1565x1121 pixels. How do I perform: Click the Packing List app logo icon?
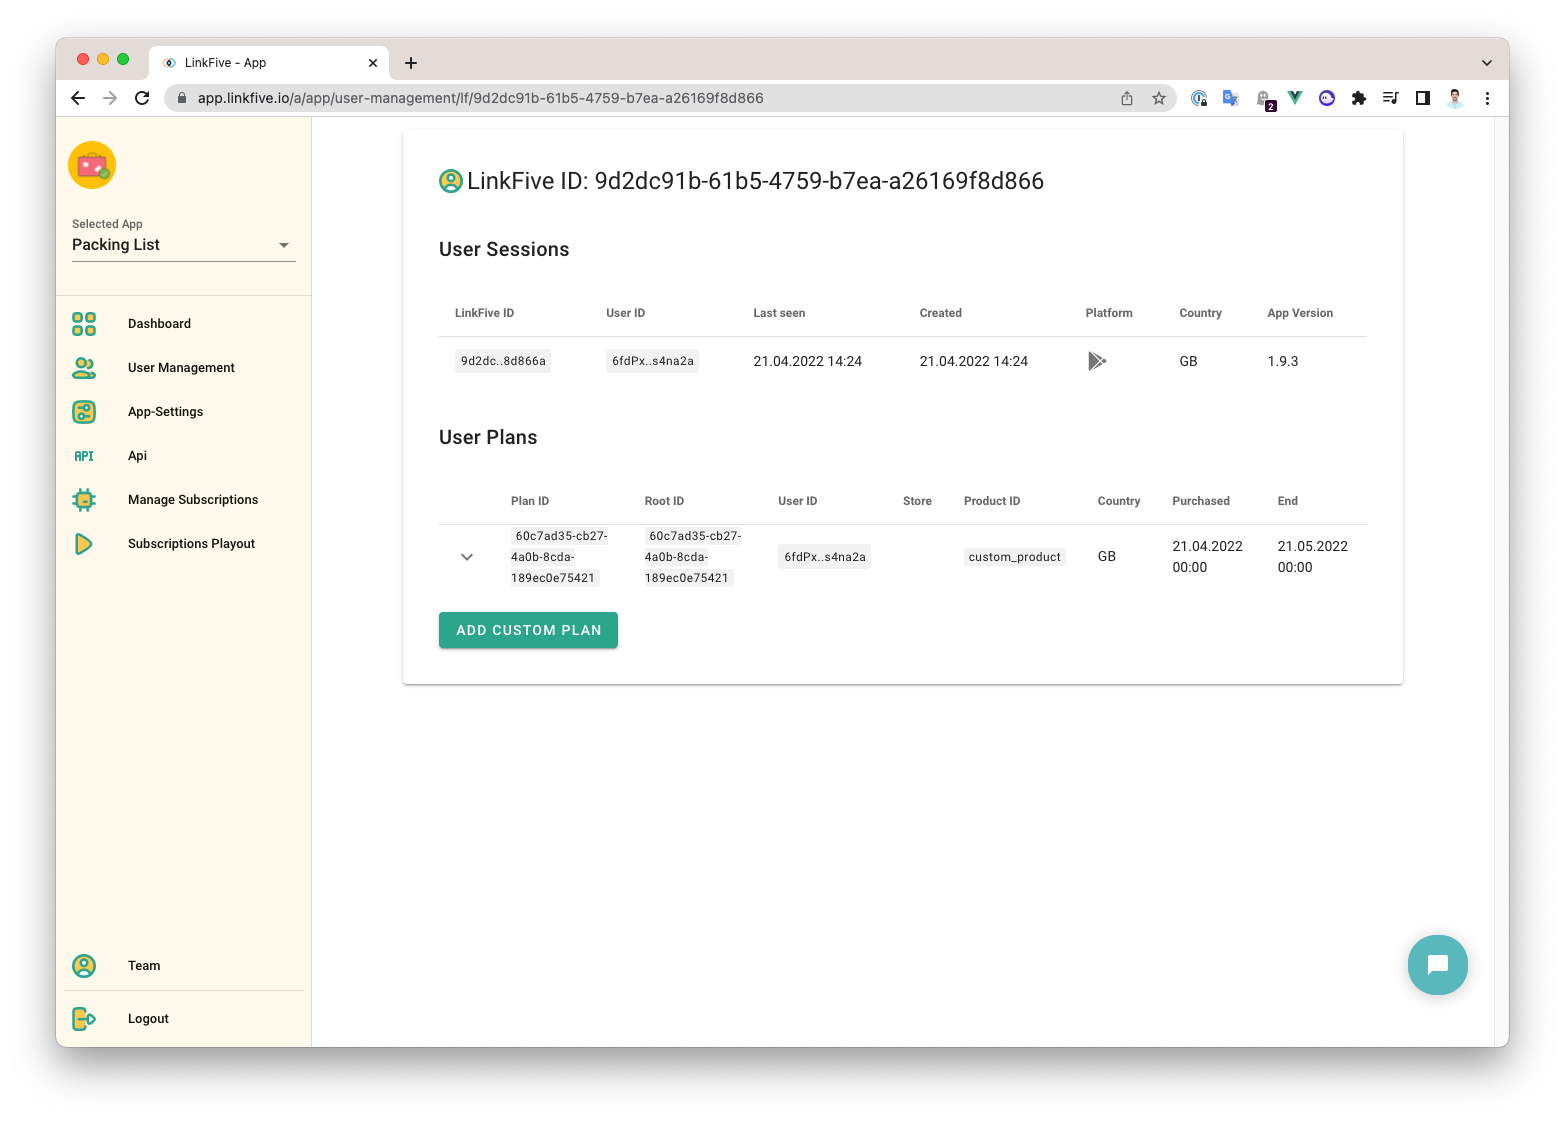pyautogui.click(x=92, y=165)
